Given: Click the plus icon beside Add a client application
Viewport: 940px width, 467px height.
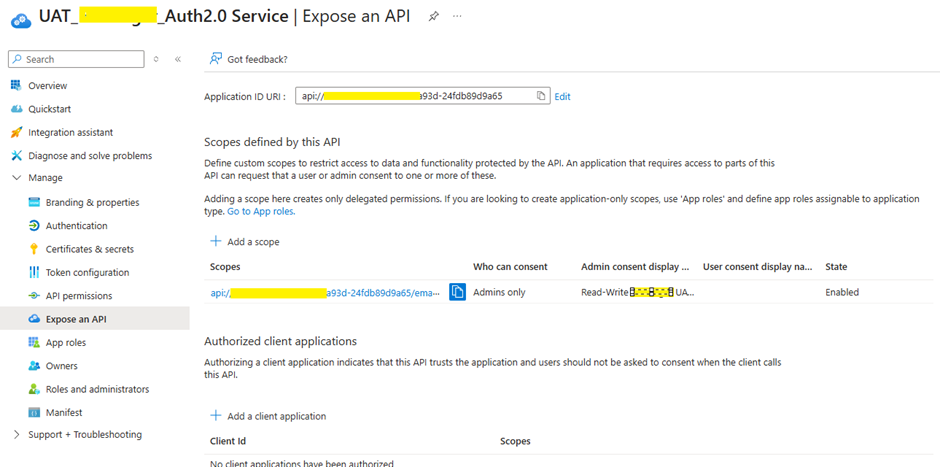Looking at the screenshot, I should point(215,415).
